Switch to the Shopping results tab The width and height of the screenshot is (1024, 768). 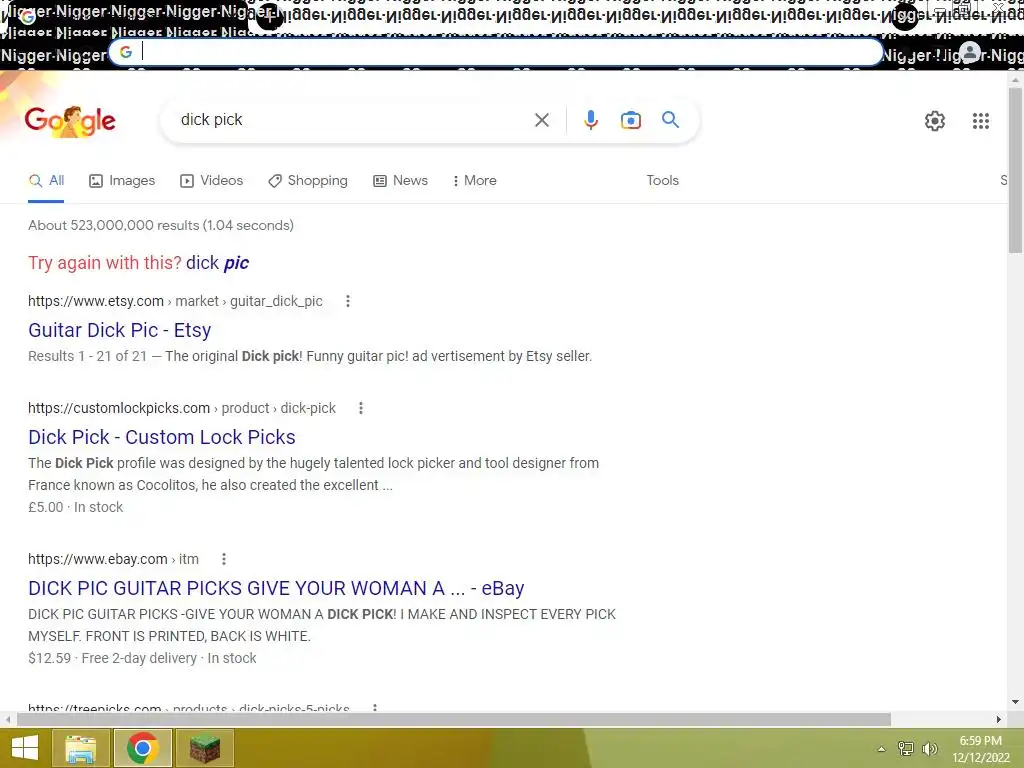tap(308, 180)
